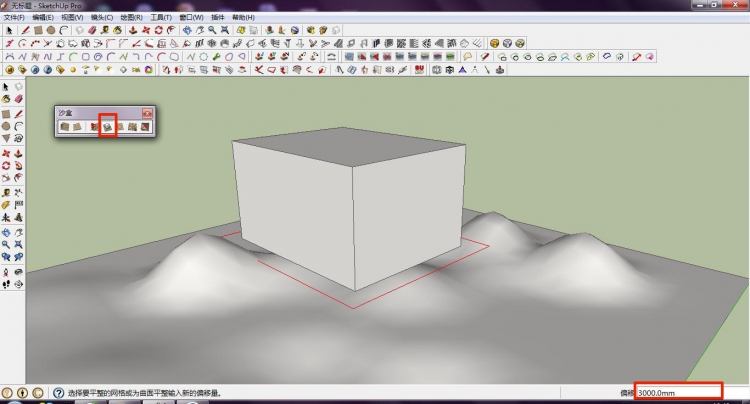
Task: Click the Google Earth globe icon in the top toolbar
Action: pos(295,30)
